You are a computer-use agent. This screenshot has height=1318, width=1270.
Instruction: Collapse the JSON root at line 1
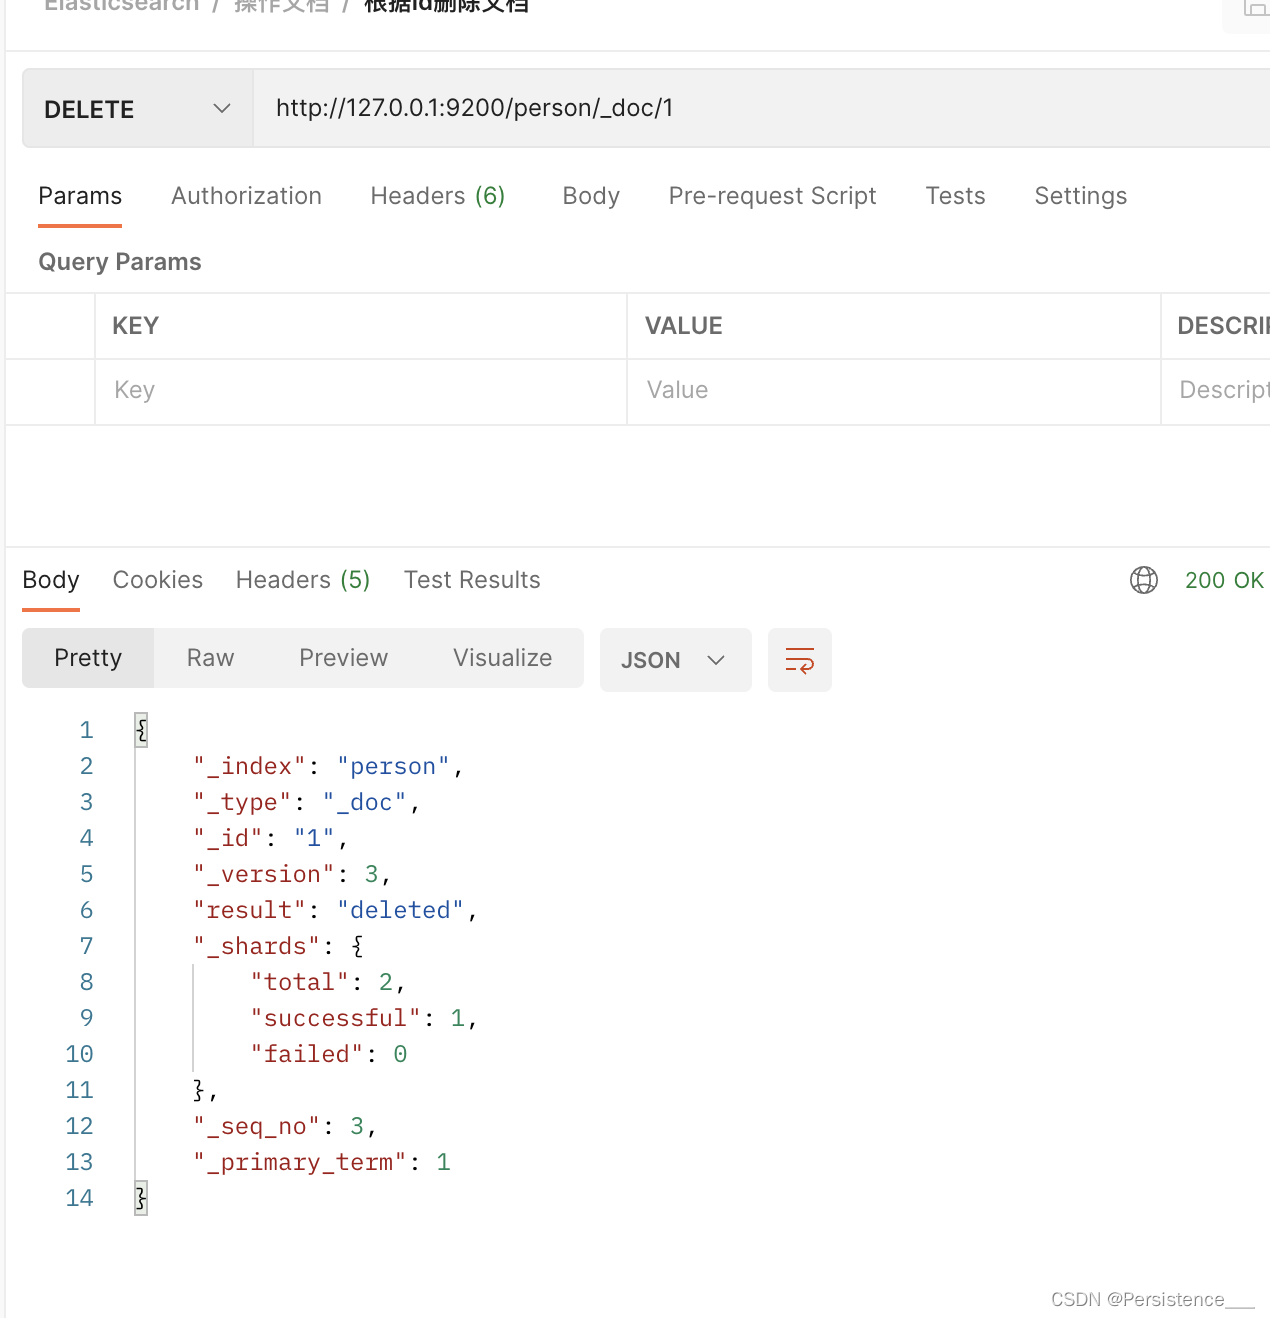(x=141, y=730)
